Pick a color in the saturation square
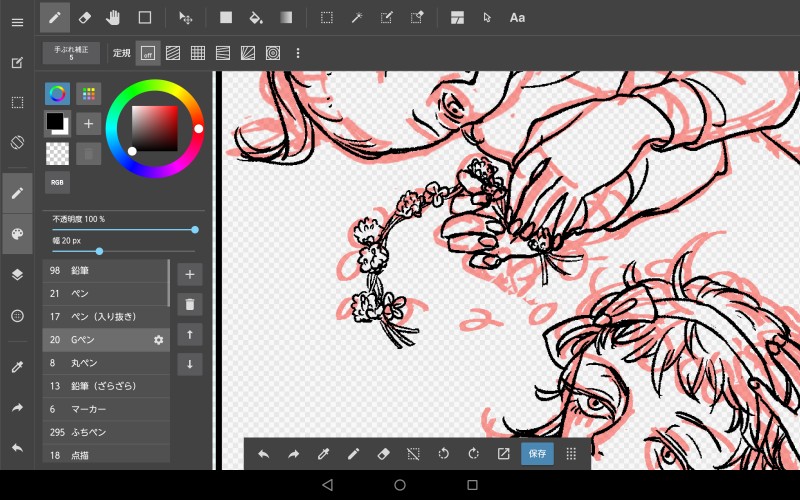The image size is (800, 500). coord(155,129)
